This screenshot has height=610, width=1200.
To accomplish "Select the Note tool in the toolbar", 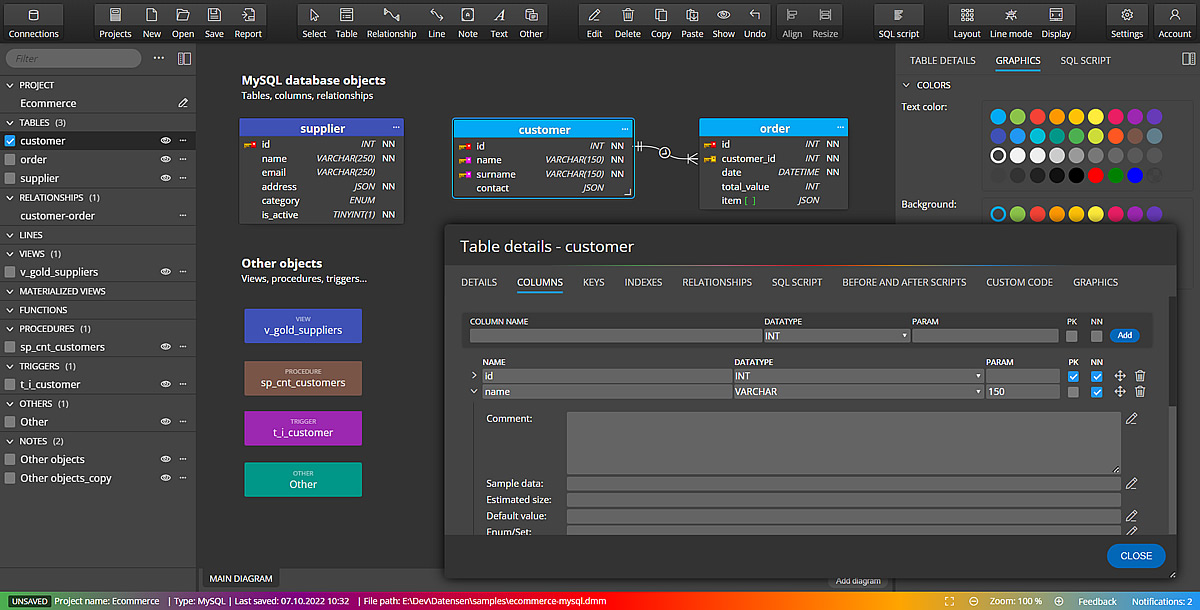I will pyautogui.click(x=467, y=15).
